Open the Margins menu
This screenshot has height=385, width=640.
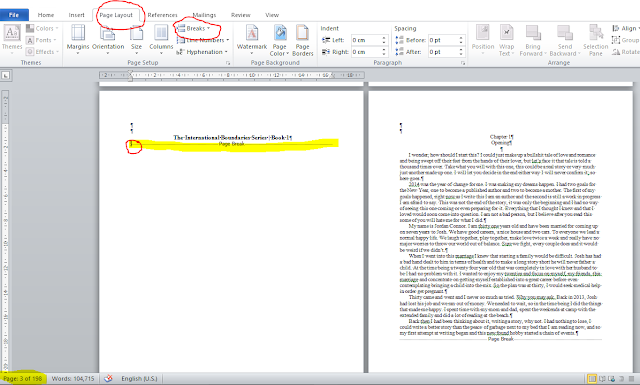click(78, 39)
